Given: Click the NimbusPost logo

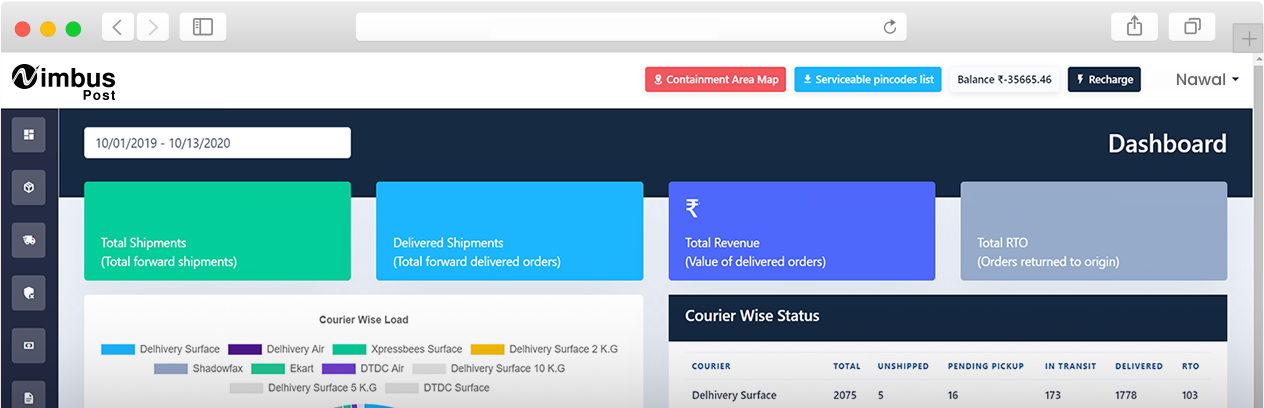Looking at the screenshot, I should (x=64, y=81).
